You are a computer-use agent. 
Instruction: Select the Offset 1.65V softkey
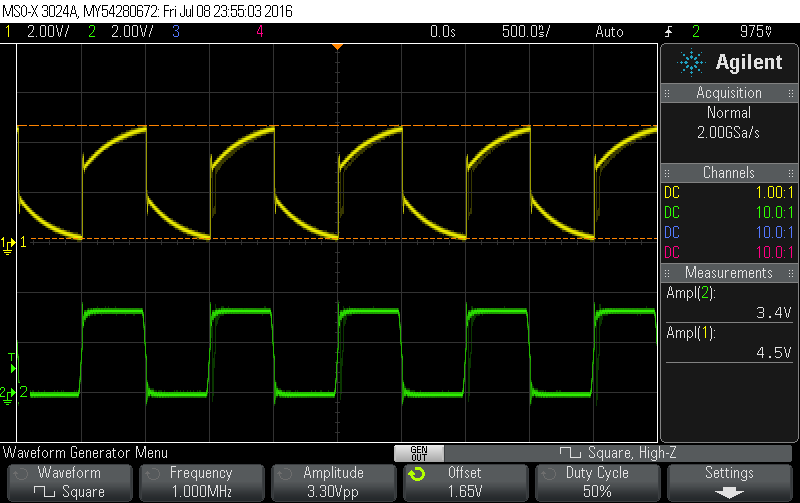pos(465,483)
